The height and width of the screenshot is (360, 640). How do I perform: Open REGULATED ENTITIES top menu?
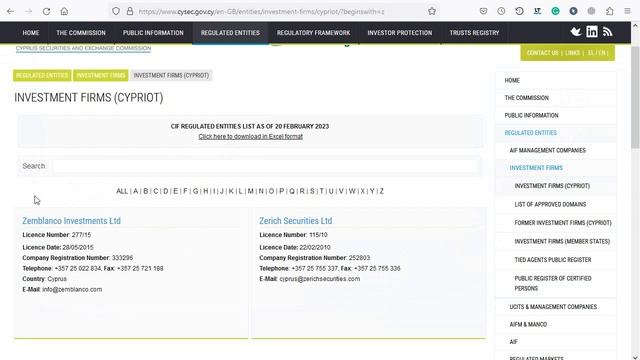[x=230, y=33]
